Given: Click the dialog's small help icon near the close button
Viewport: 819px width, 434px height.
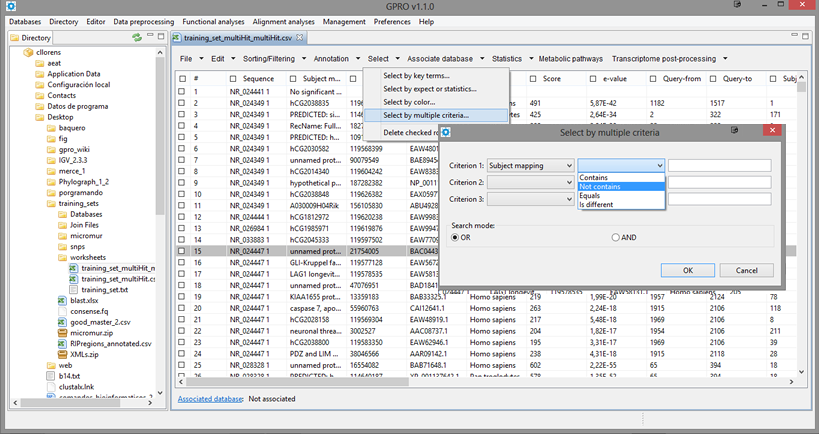Looking at the screenshot, I should (734, 130).
